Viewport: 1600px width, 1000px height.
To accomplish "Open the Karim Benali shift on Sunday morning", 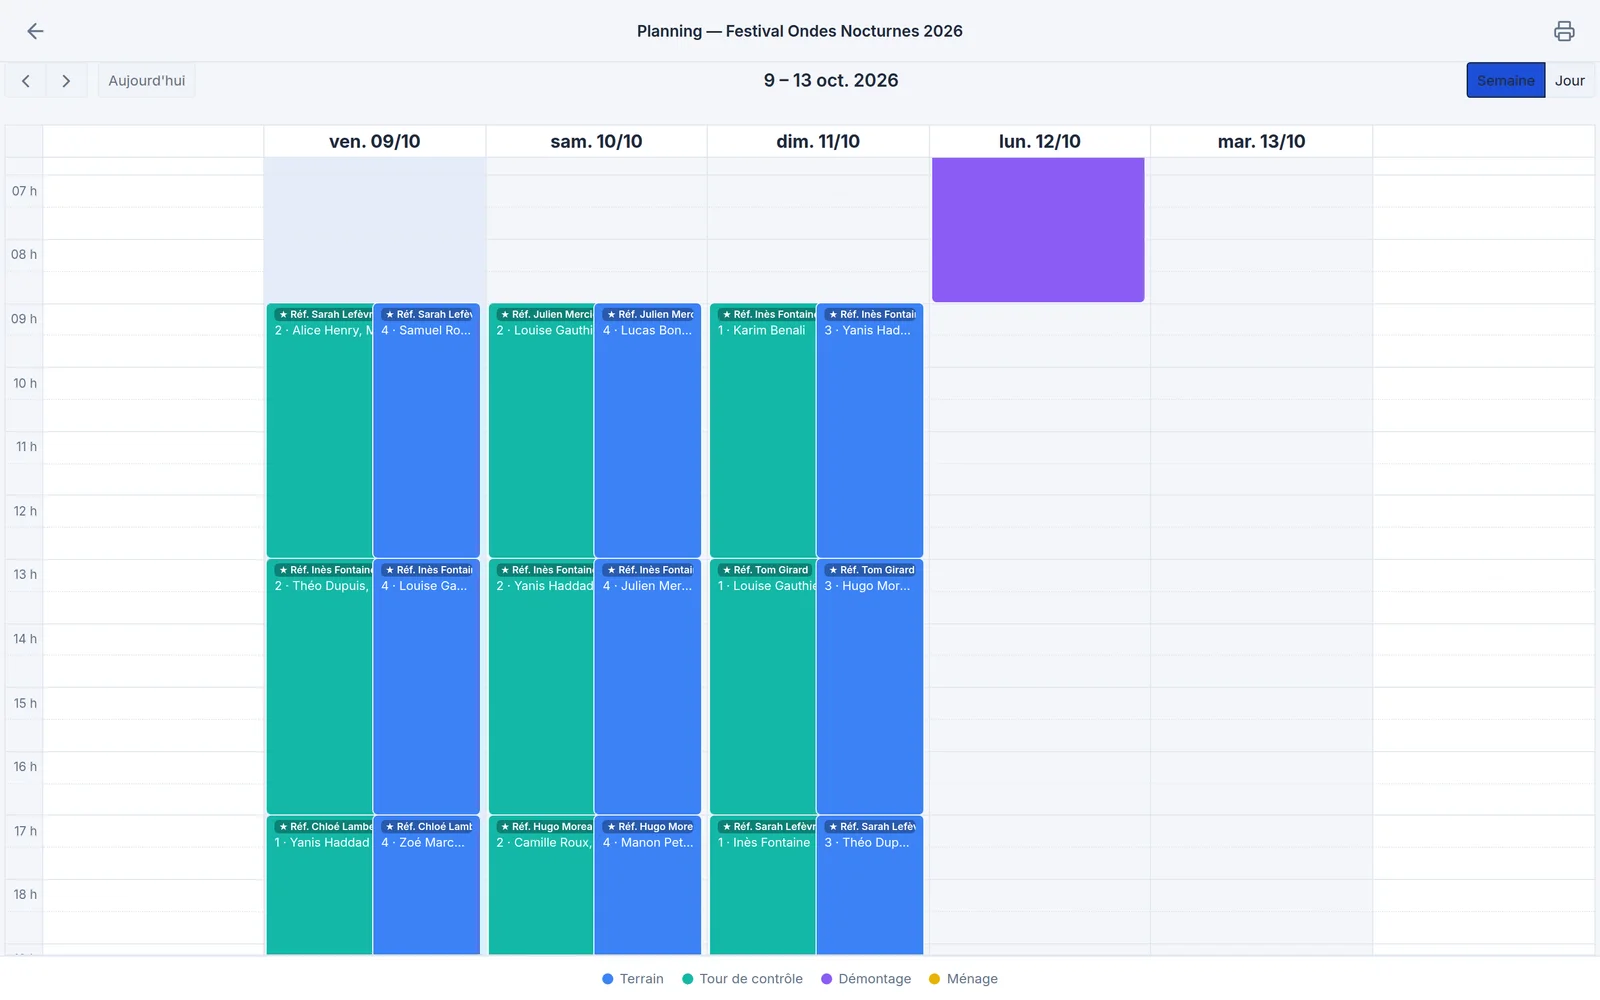I will pyautogui.click(x=763, y=430).
